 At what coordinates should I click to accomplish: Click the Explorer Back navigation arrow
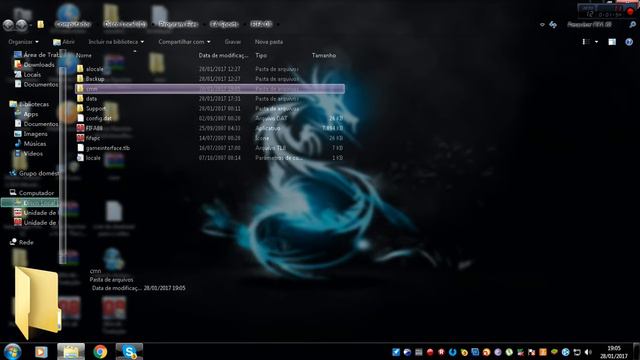8,25
